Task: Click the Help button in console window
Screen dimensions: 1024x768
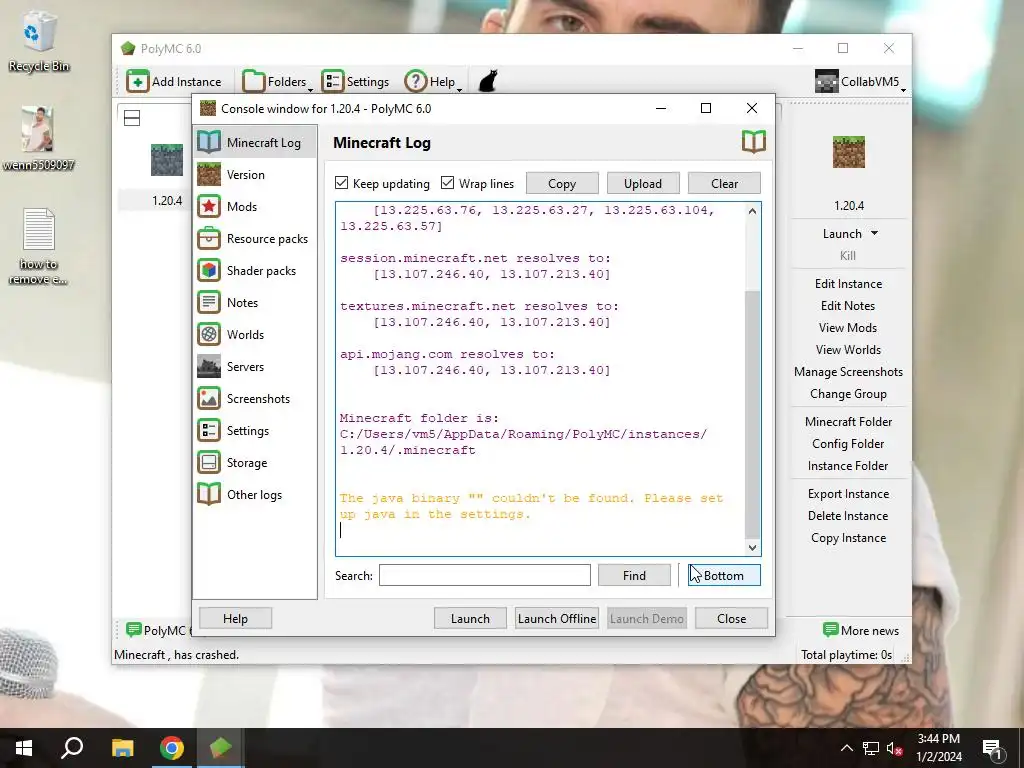Action: coord(235,618)
